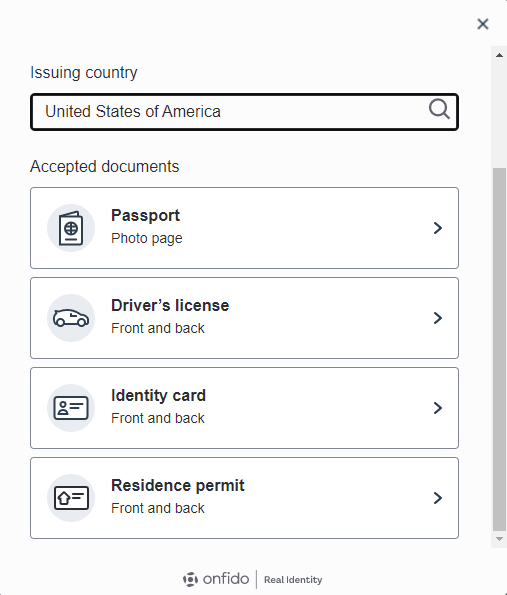Screen dimensions: 507x595
Task: Click the scrollbar up arrow
Action: [x=499, y=55]
